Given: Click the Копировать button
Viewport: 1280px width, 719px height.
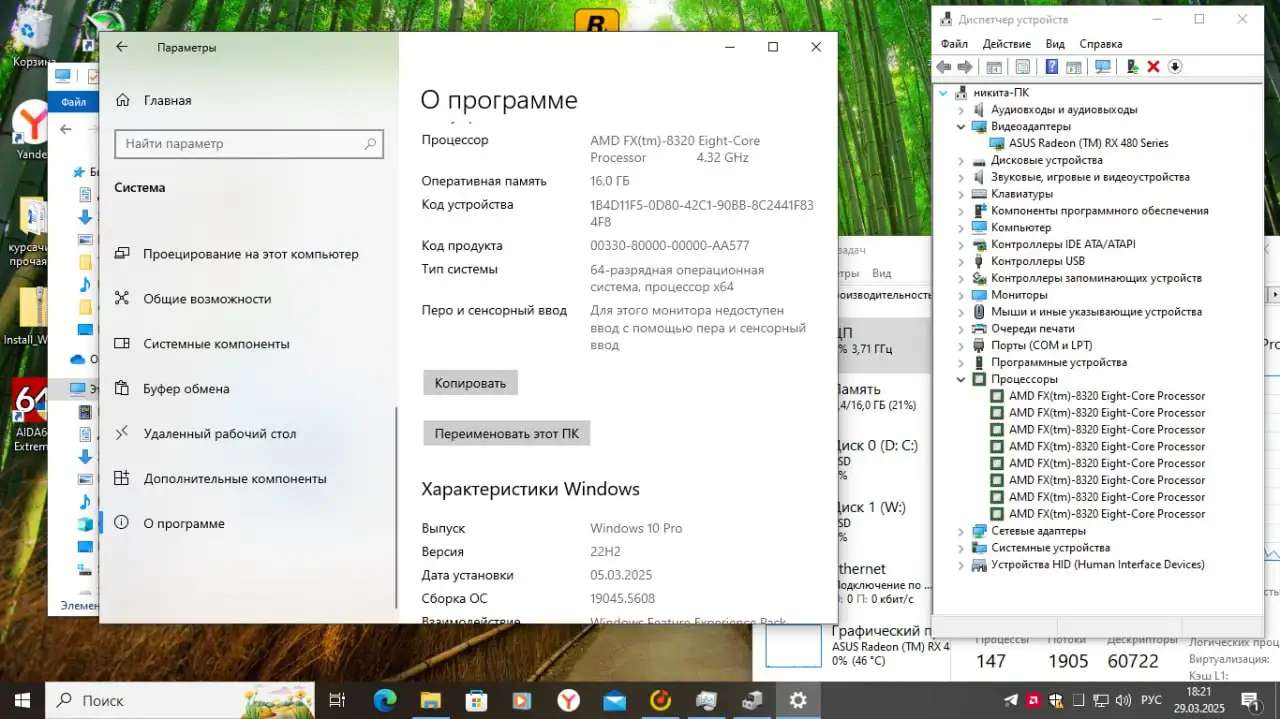Looking at the screenshot, I should [x=470, y=383].
